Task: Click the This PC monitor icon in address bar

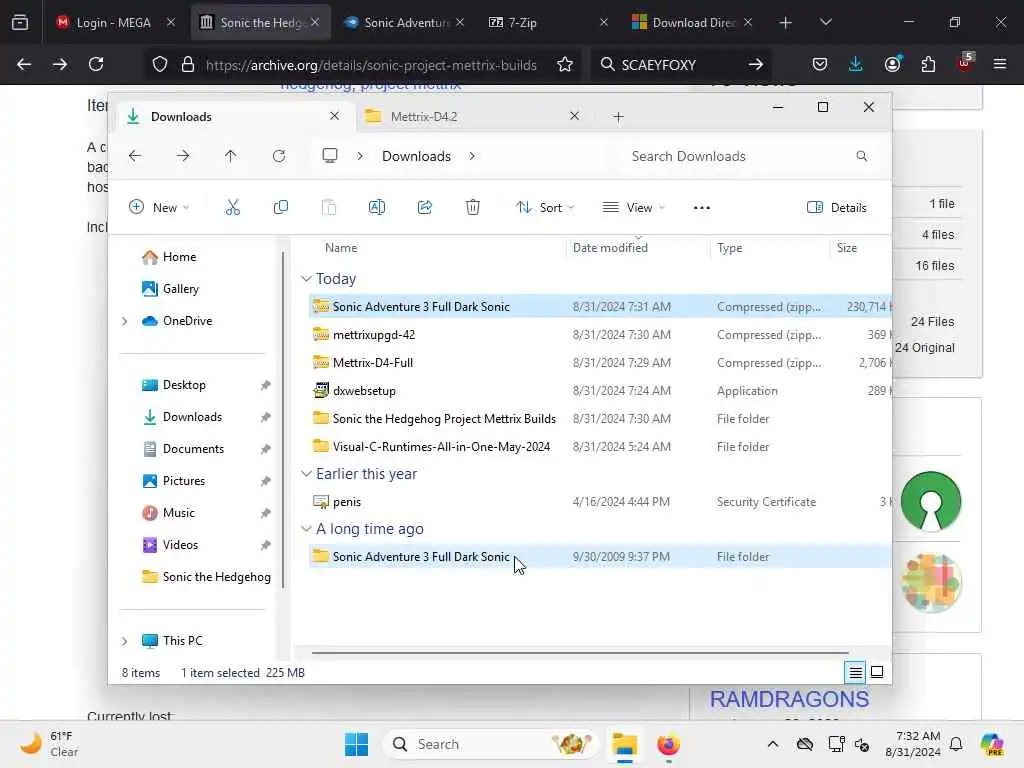Action: coord(330,155)
